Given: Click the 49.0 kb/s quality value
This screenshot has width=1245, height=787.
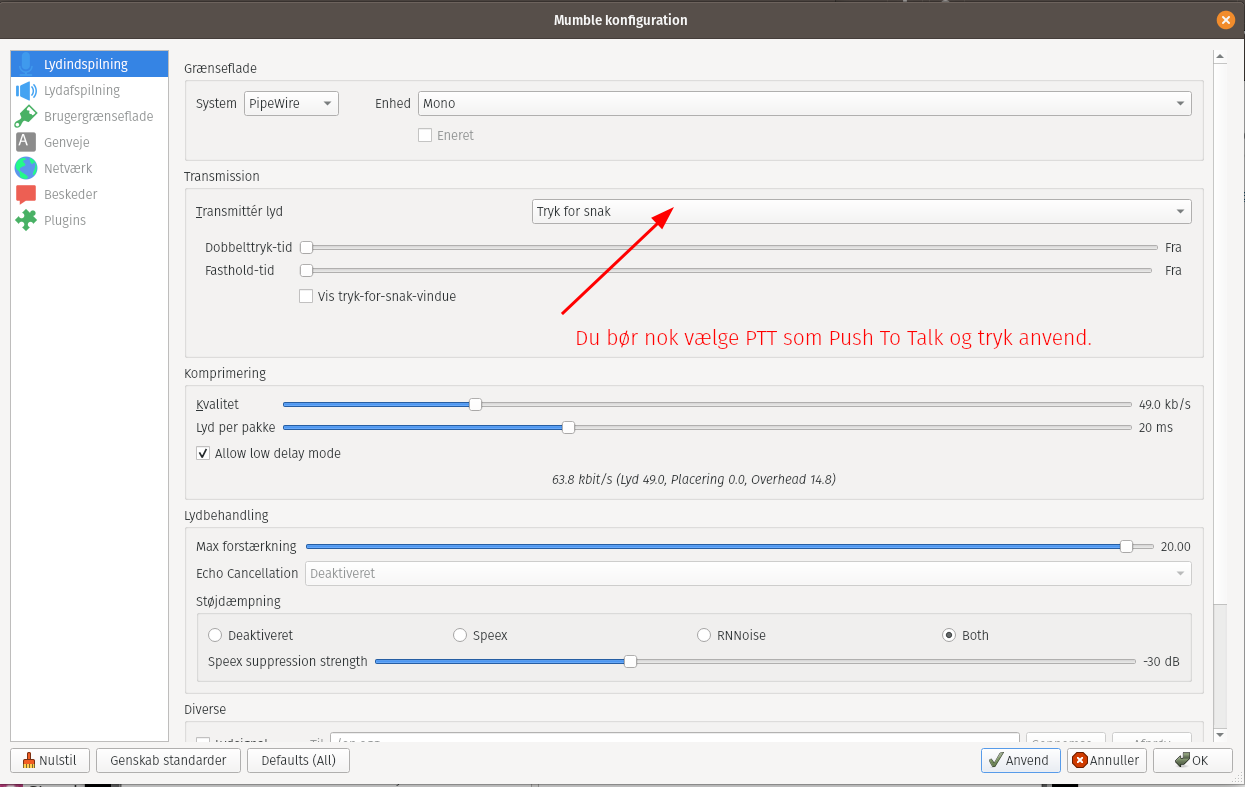Looking at the screenshot, I should click(1165, 404).
